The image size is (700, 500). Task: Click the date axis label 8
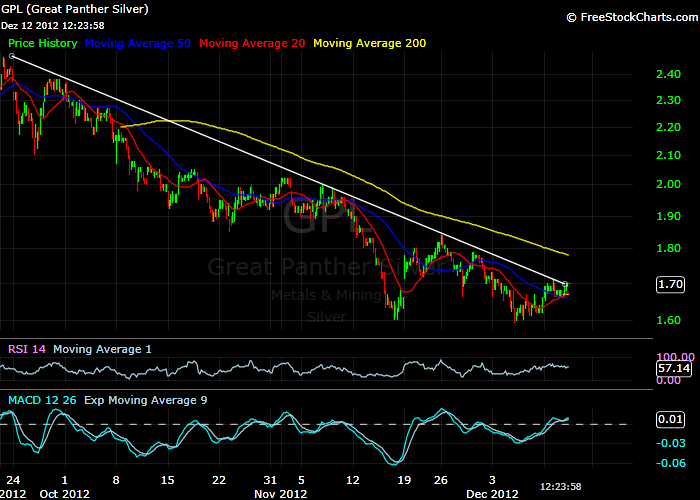coord(116,480)
